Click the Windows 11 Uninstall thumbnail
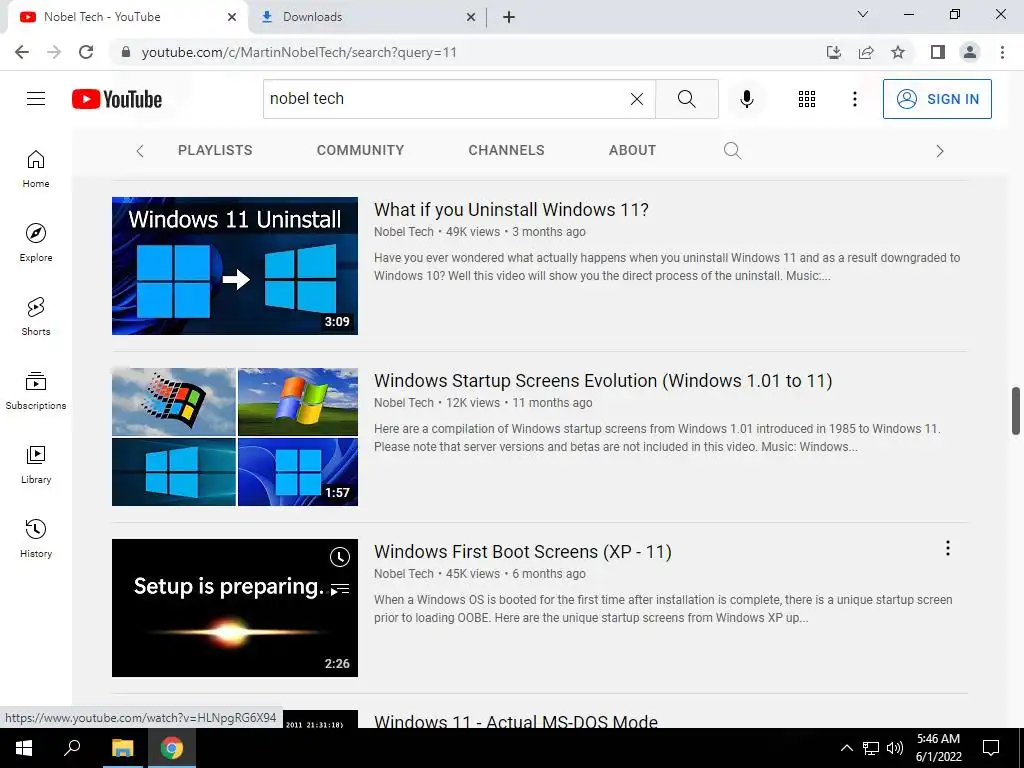Image resolution: width=1024 pixels, height=768 pixels. pos(234,266)
